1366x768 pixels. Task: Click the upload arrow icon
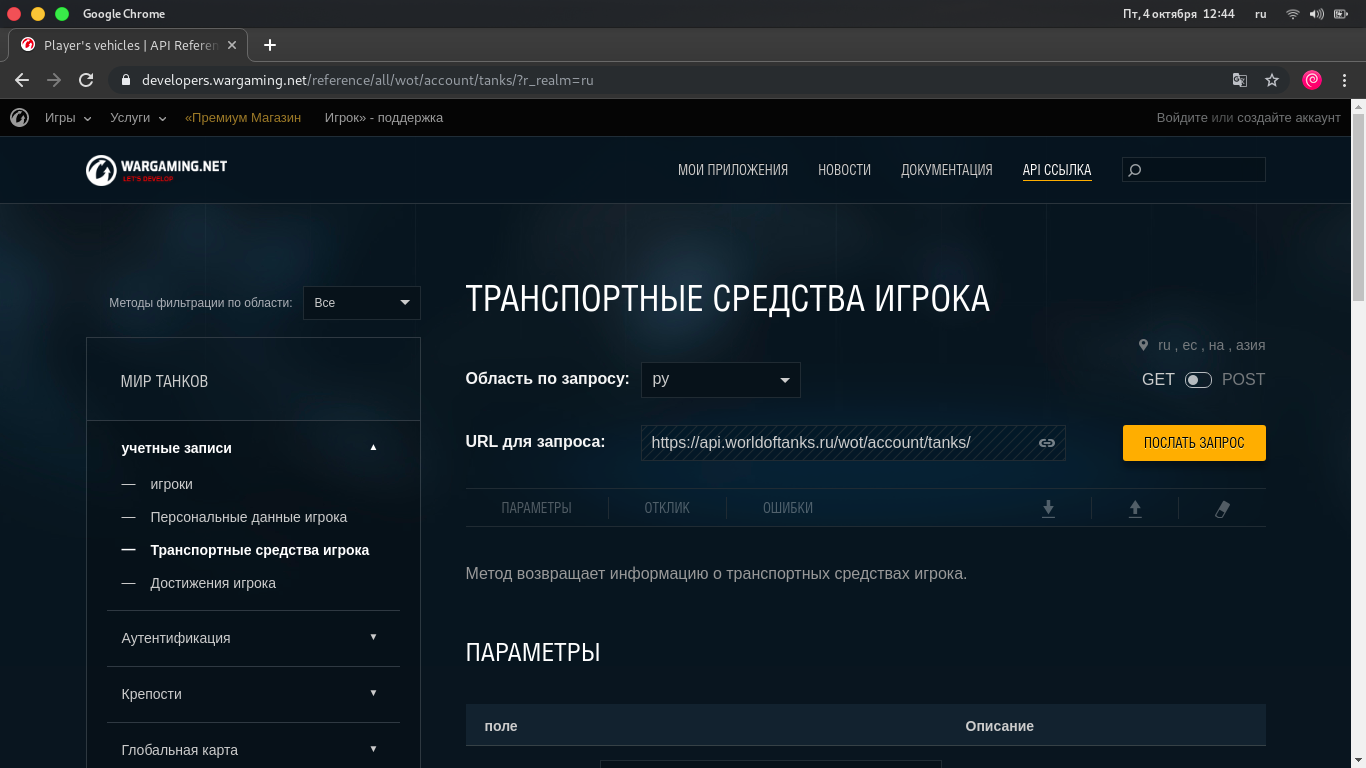point(1135,508)
